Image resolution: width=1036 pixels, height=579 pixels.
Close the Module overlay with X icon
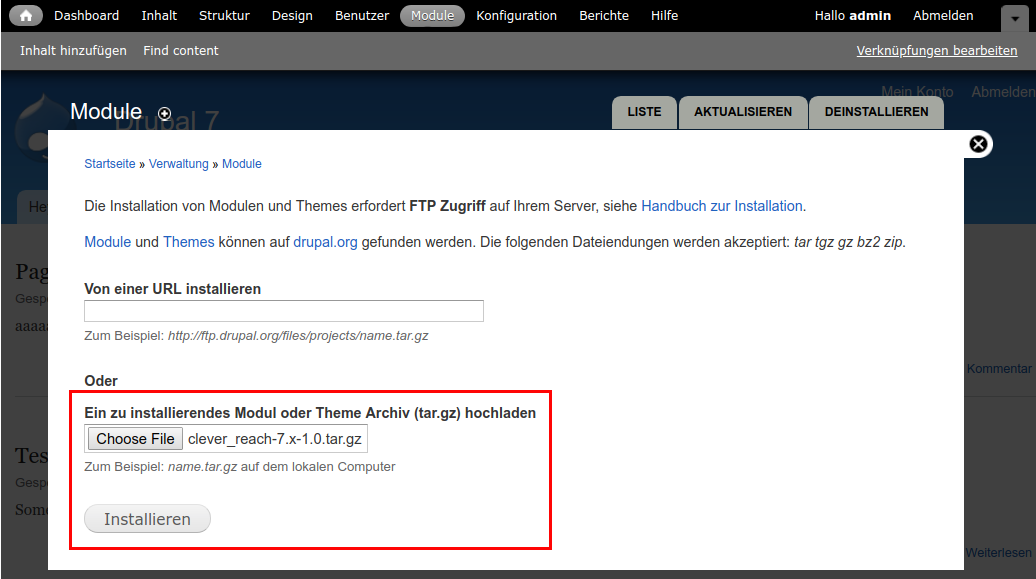click(978, 144)
